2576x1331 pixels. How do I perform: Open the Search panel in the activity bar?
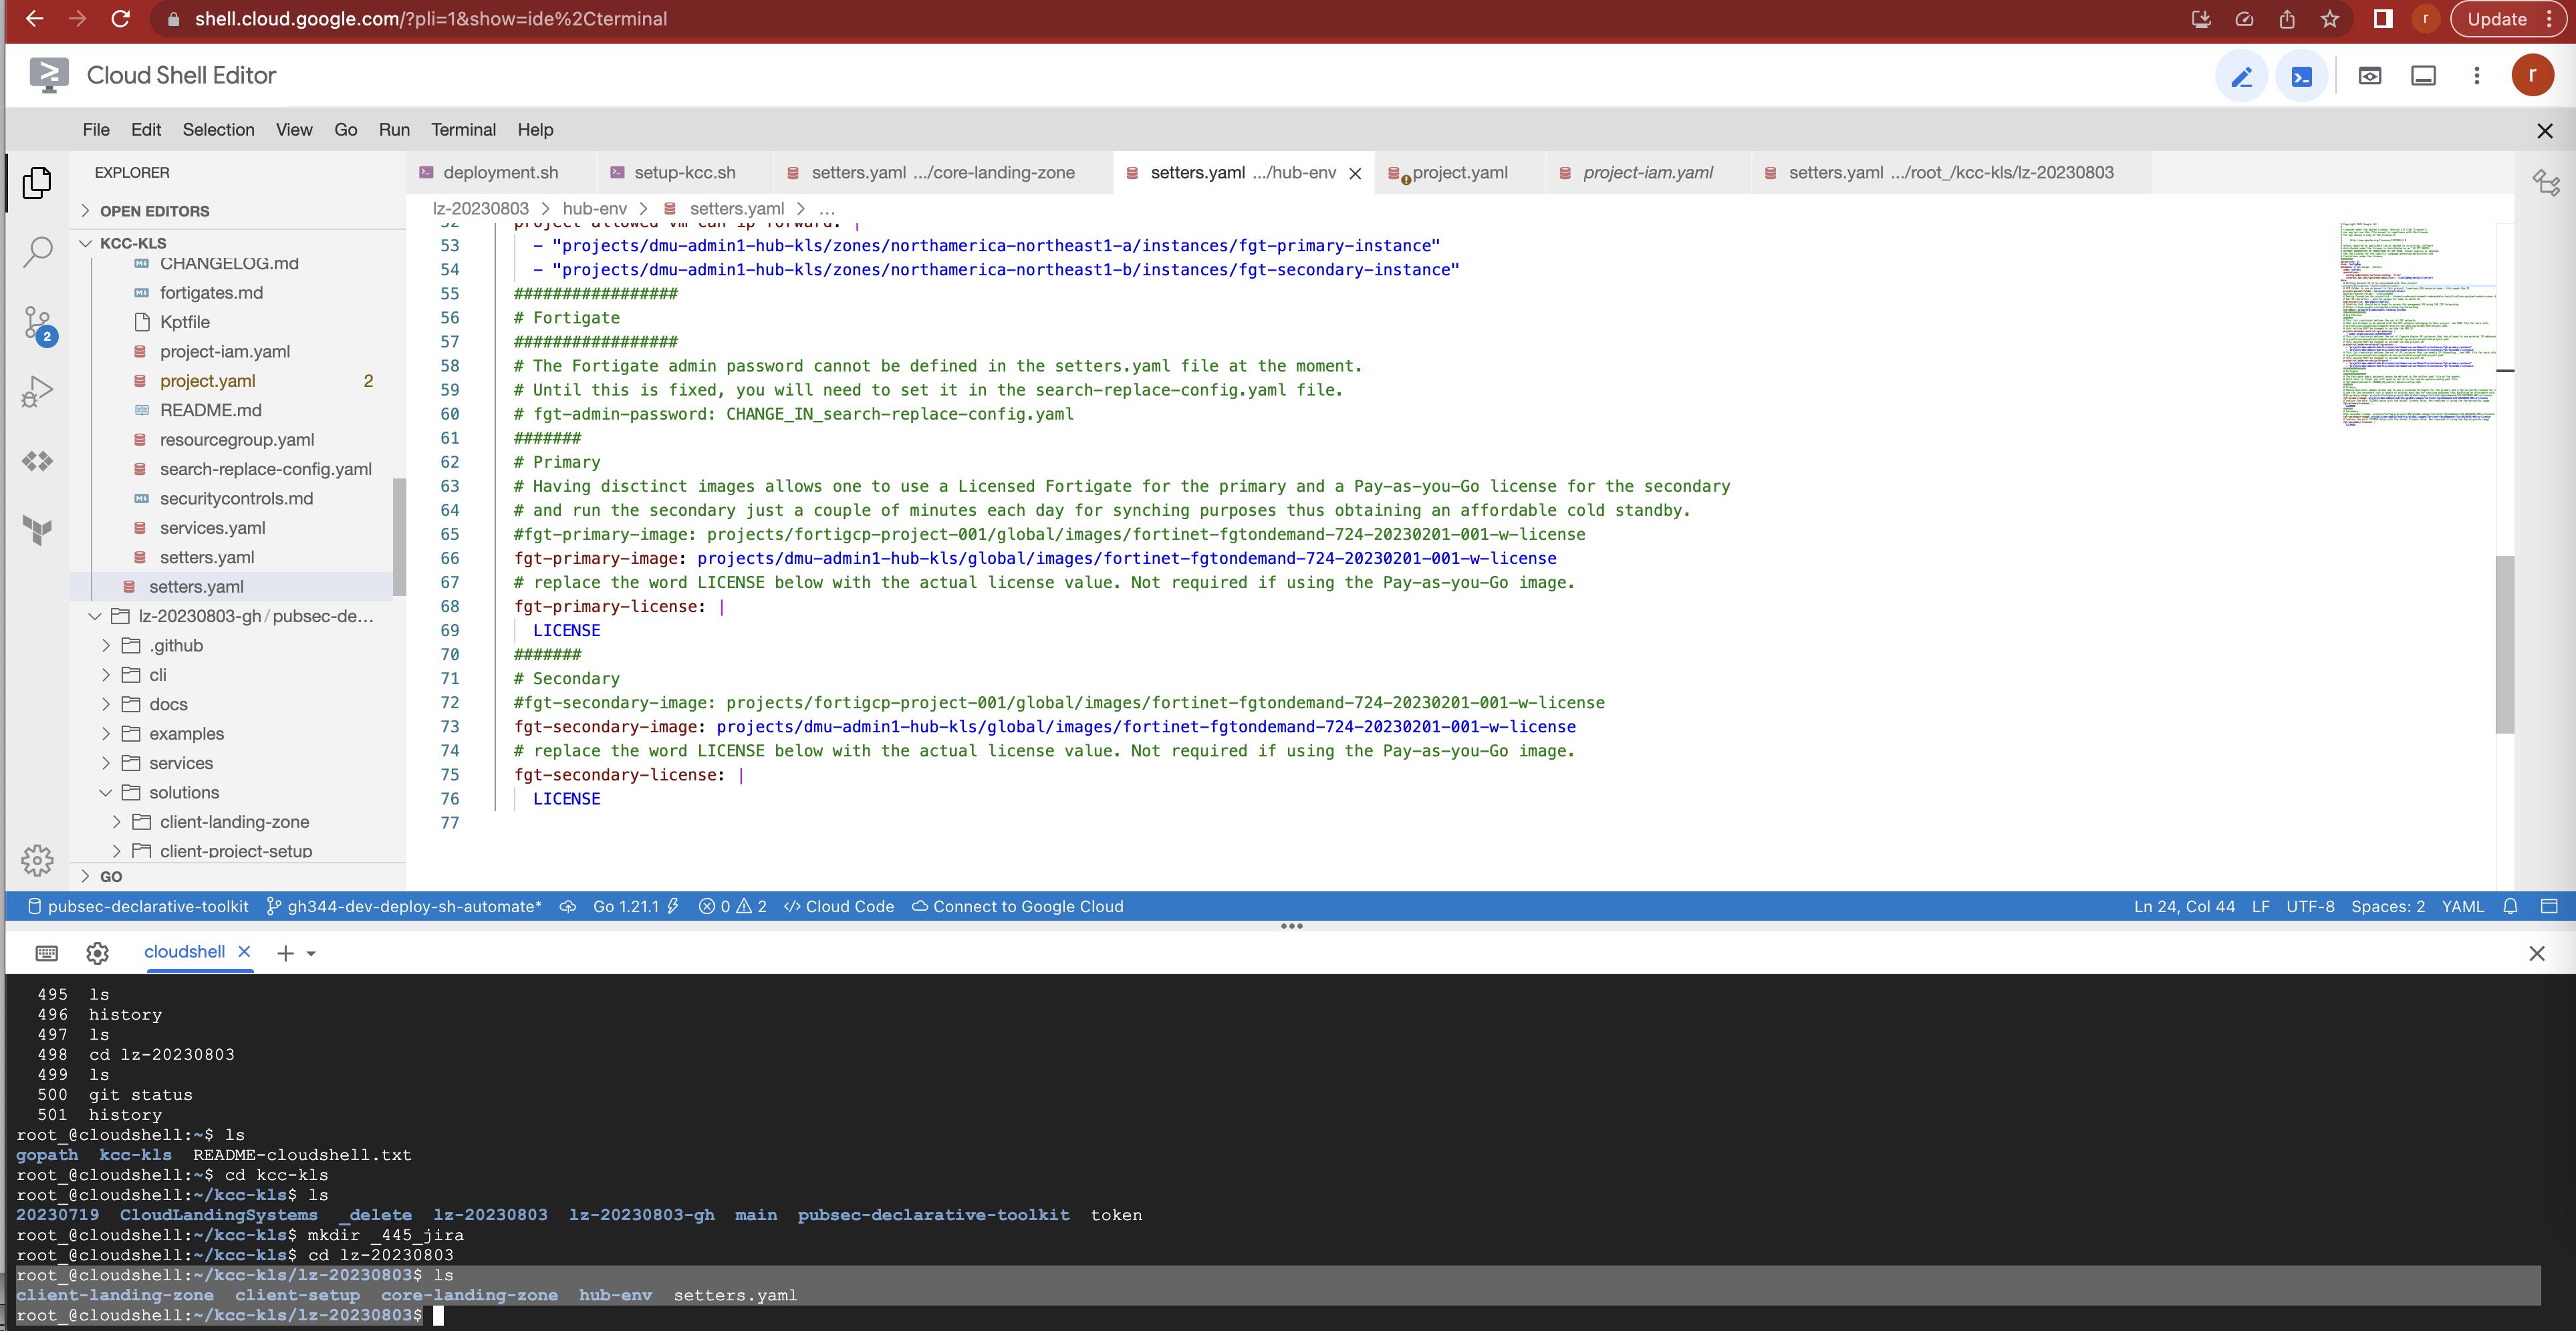pos(37,252)
